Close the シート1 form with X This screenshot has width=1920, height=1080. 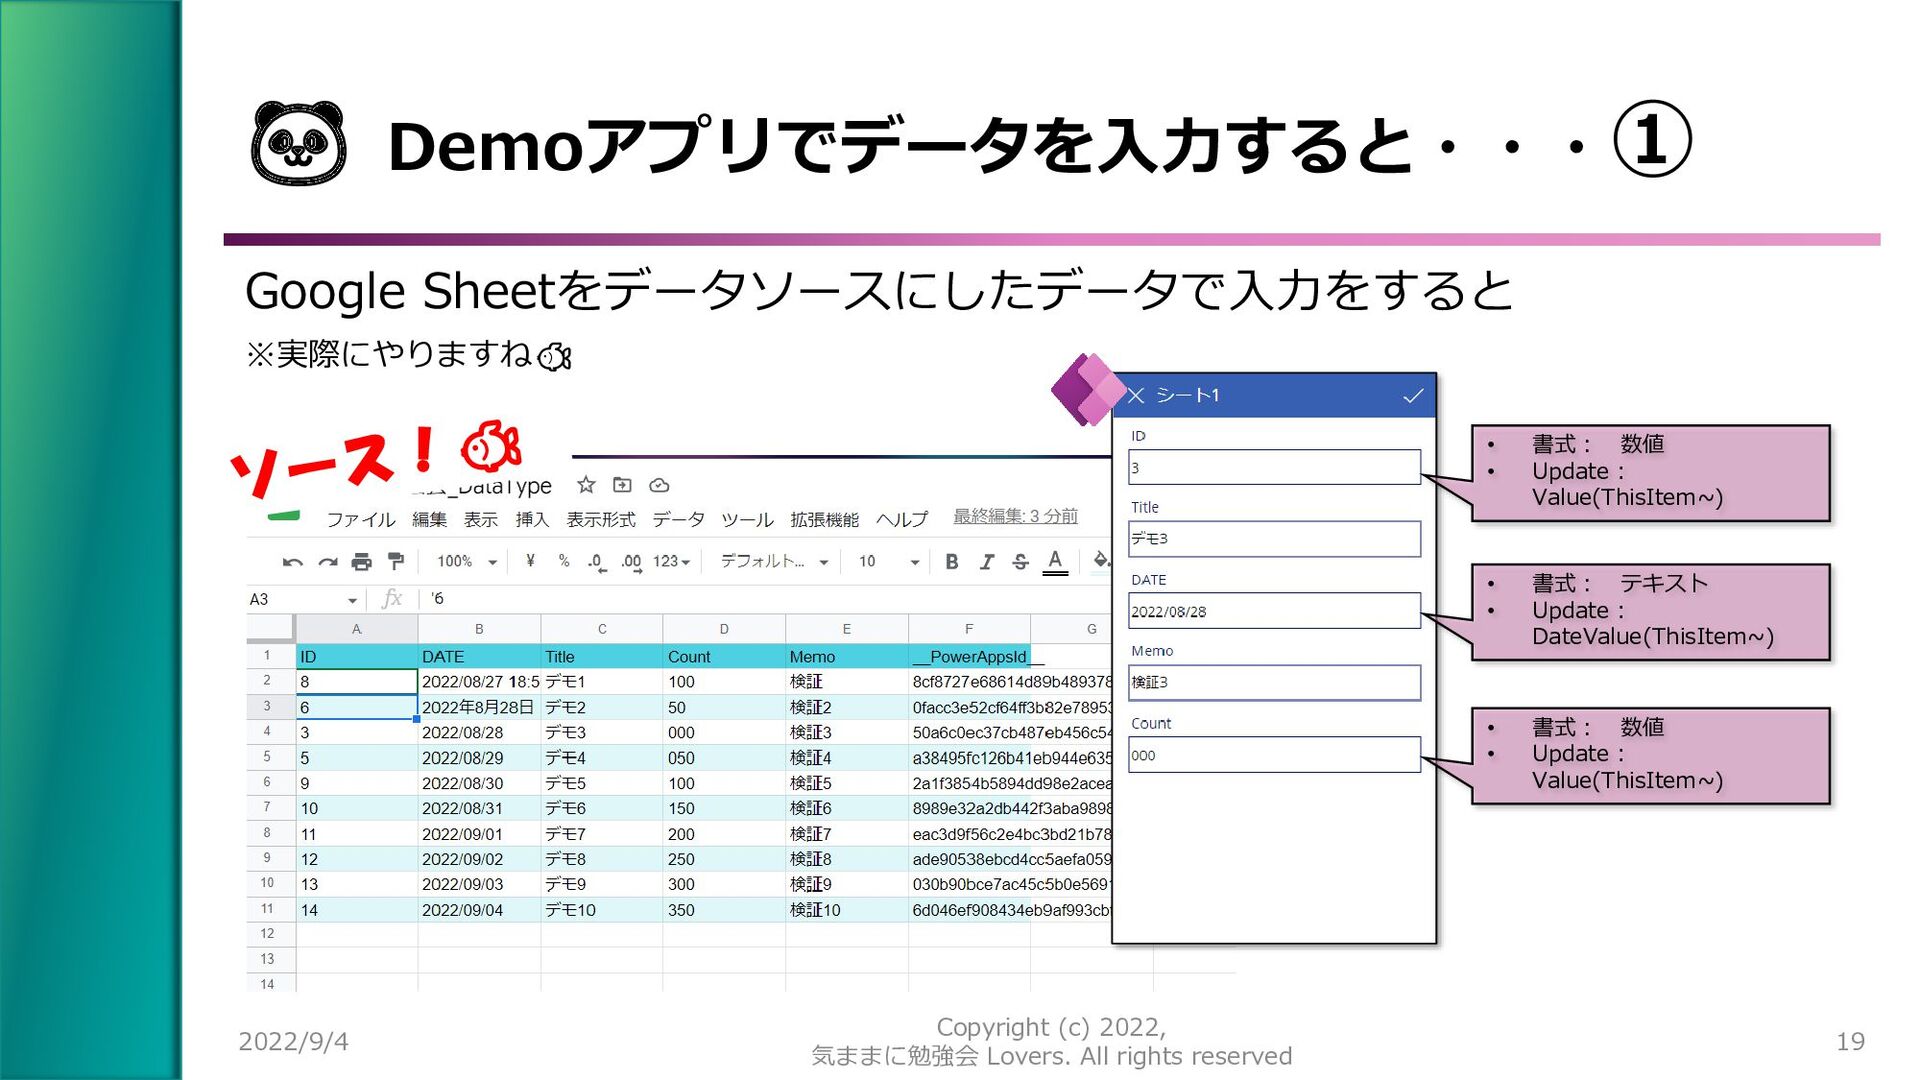pos(1136,396)
